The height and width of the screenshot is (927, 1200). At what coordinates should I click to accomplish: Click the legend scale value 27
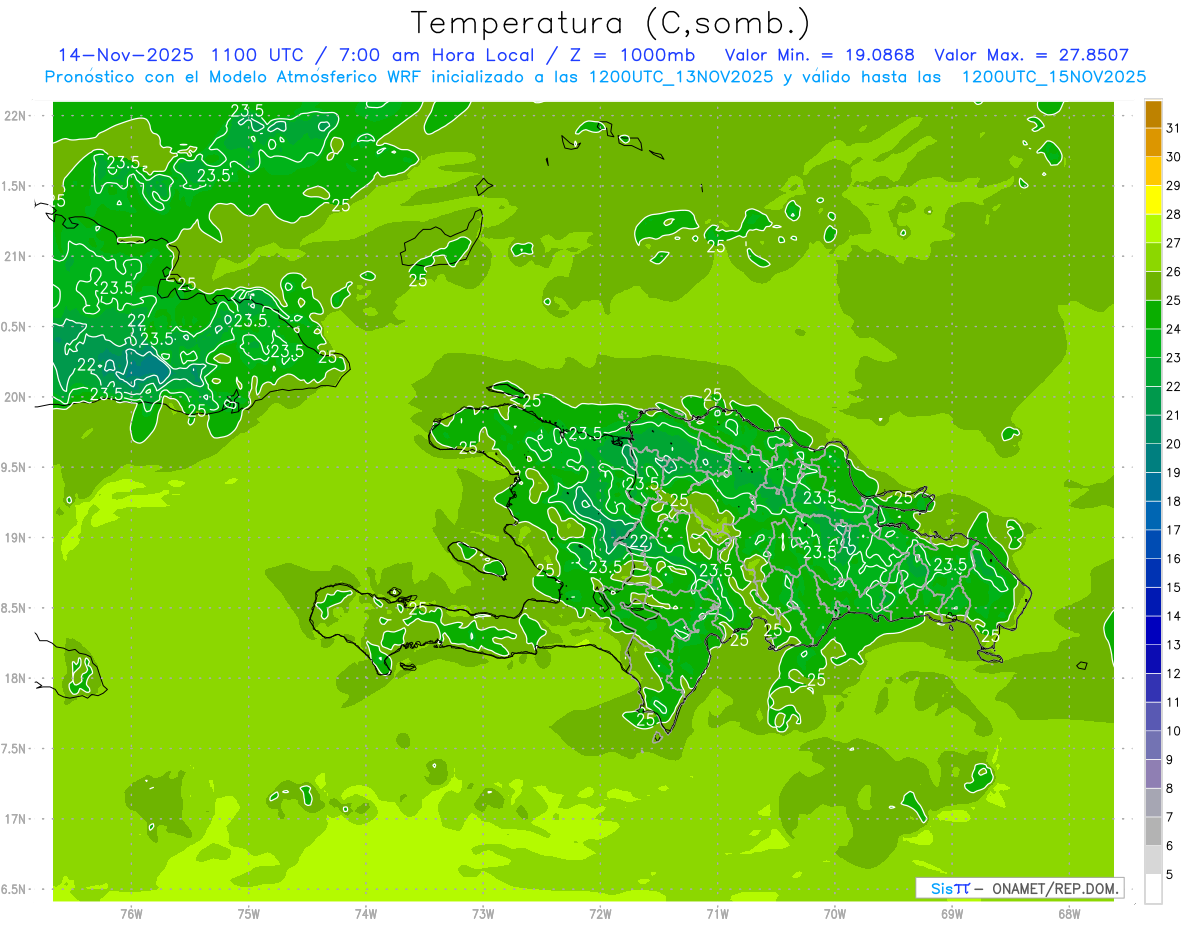click(x=1173, y=243)
